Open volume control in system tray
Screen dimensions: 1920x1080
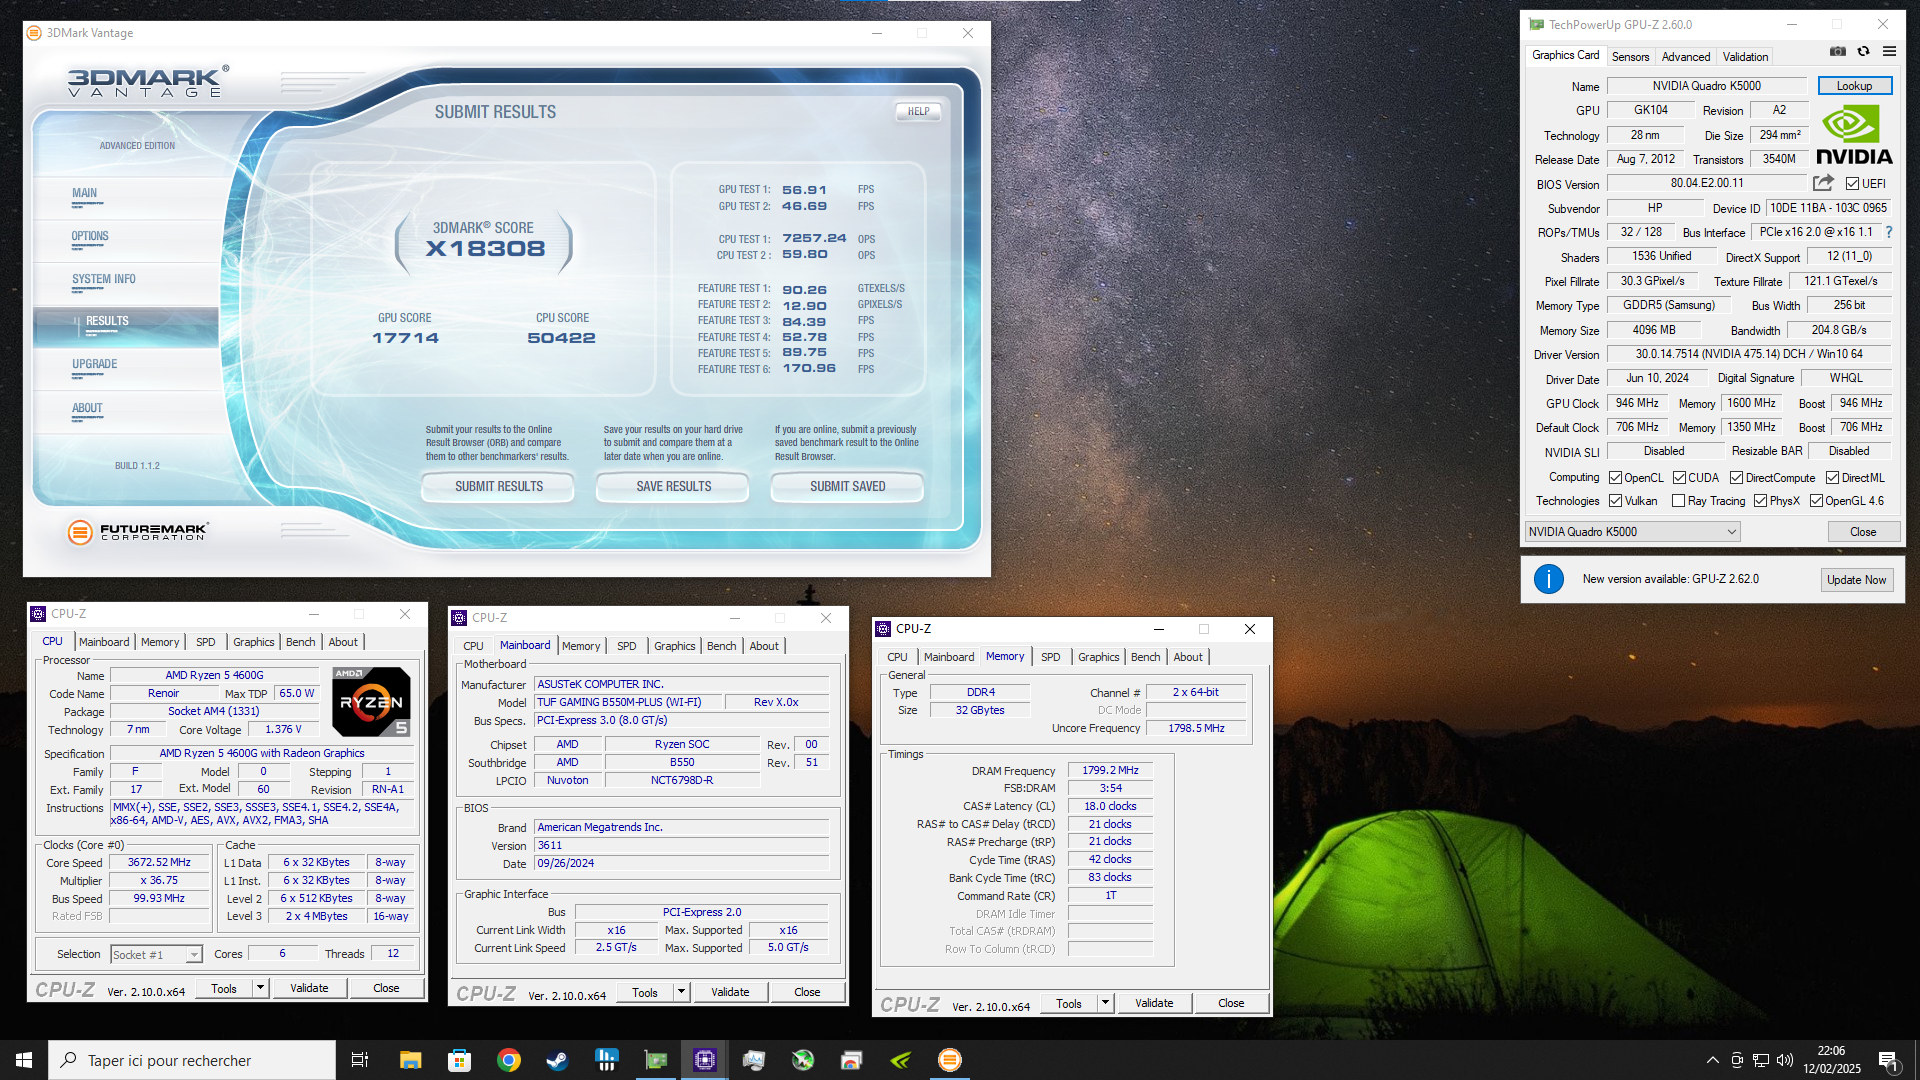[1785, 1060]
